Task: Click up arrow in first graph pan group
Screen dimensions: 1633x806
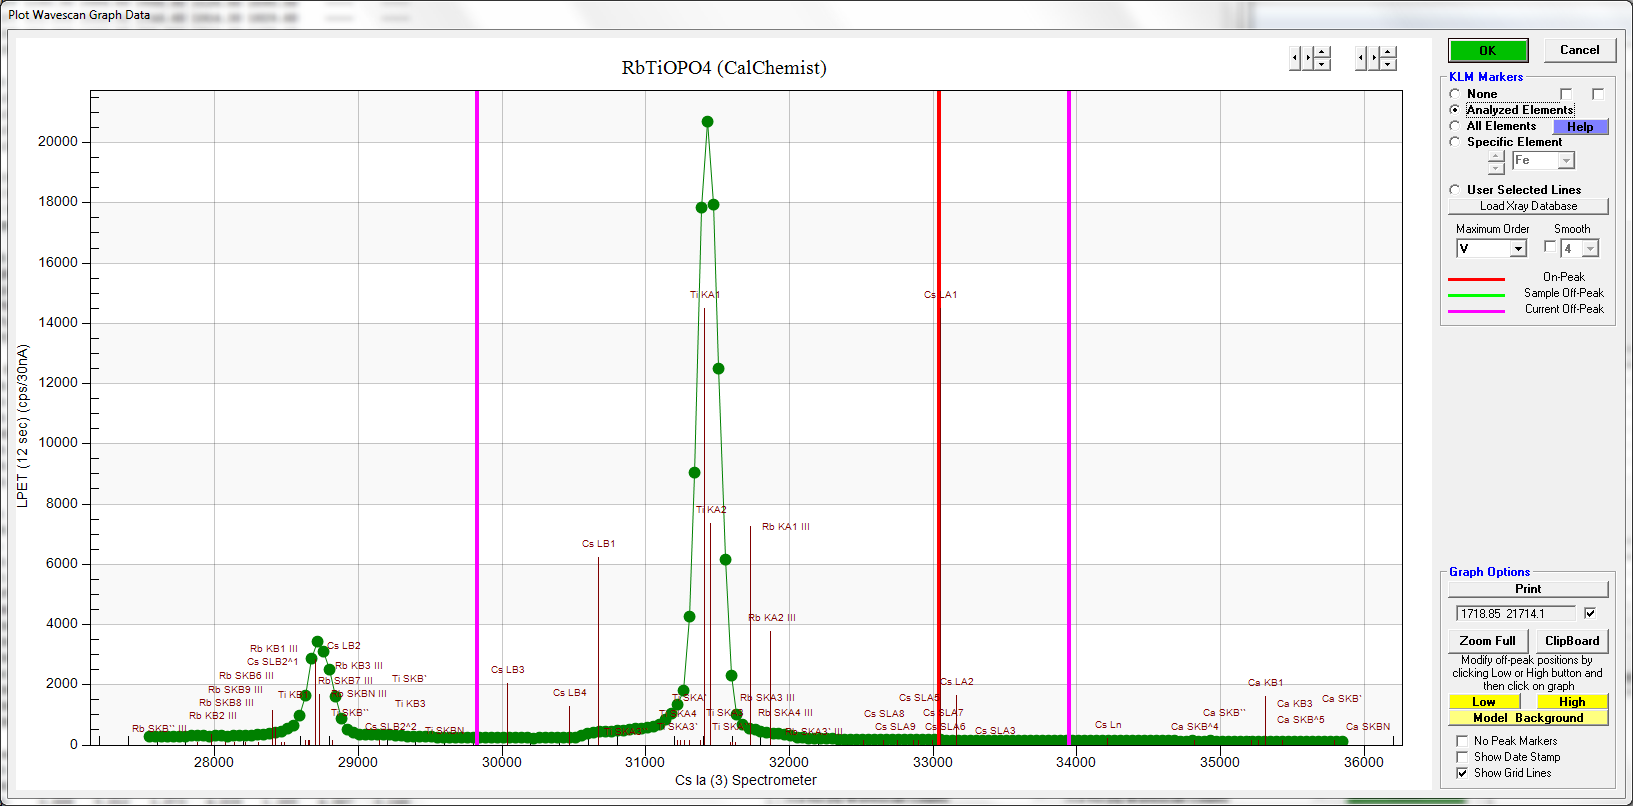Action: click(x=1322, y=52)
